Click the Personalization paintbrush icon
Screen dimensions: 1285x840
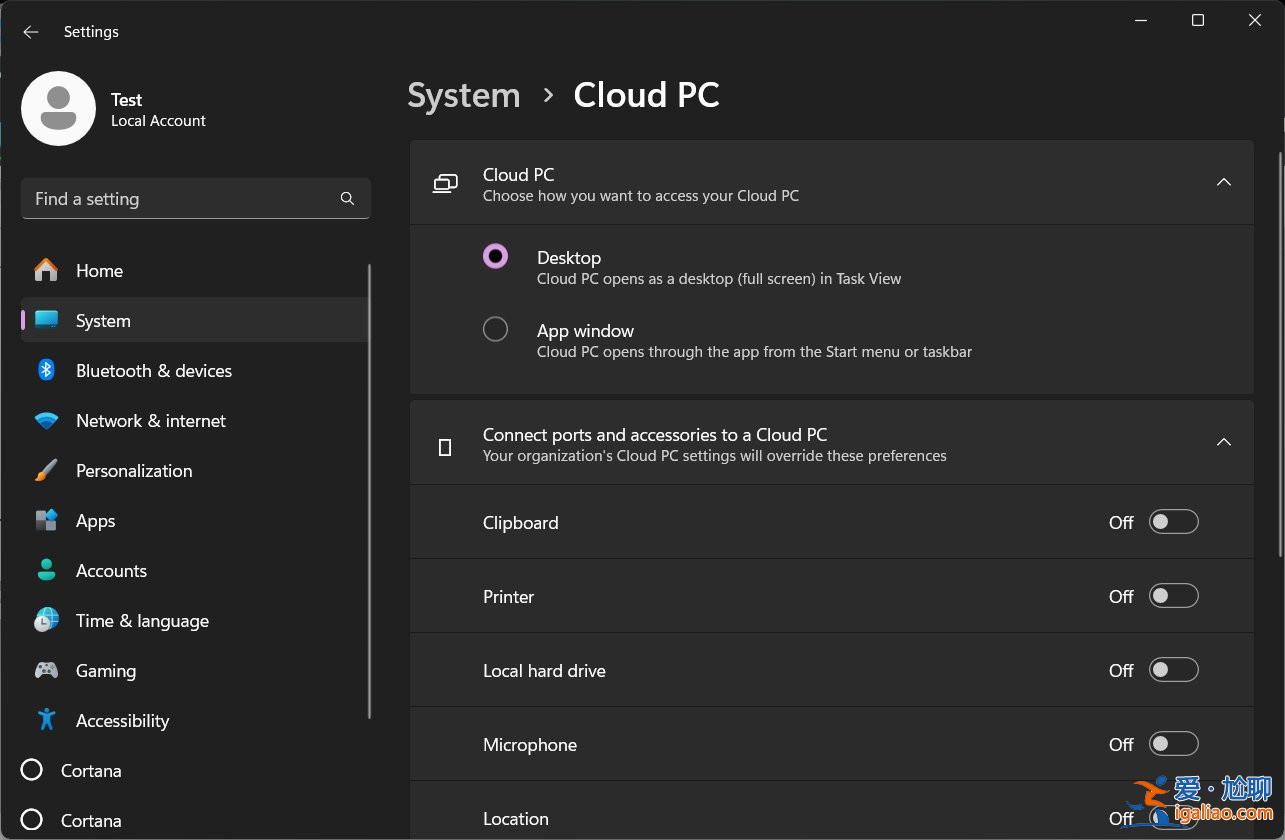tap(46, 470)
